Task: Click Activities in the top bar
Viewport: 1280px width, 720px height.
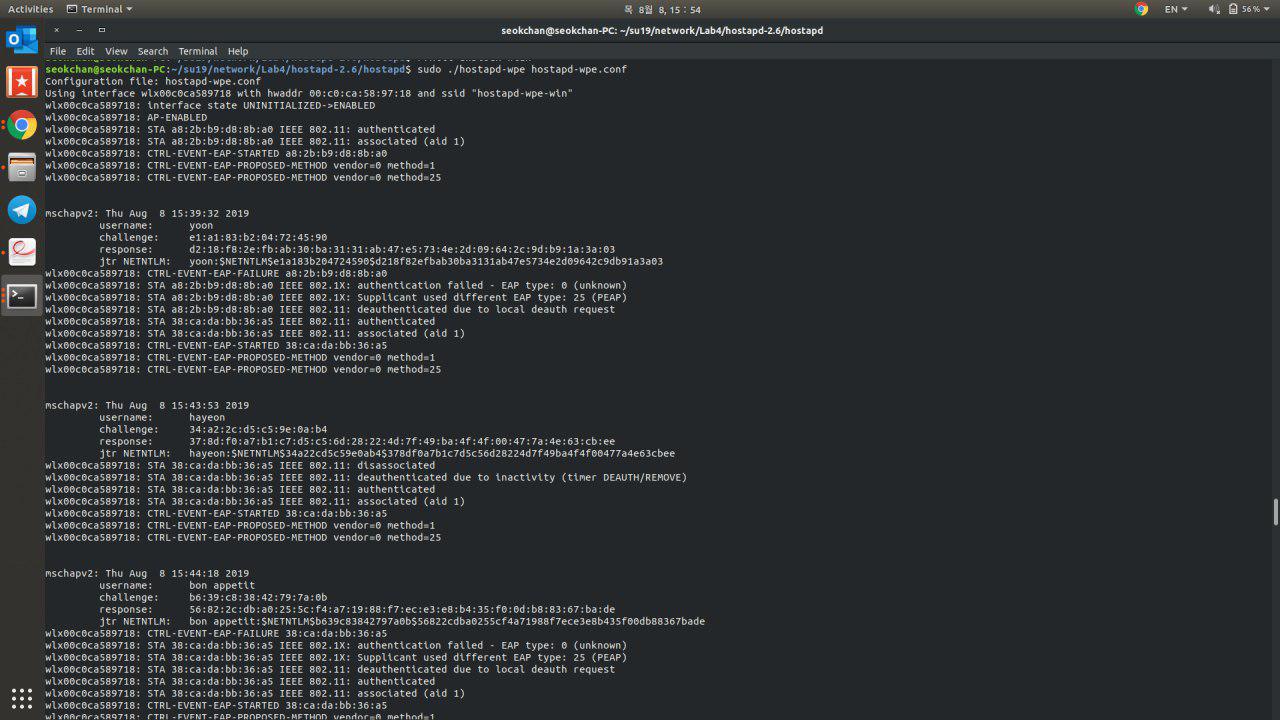Action: [30, 9]
